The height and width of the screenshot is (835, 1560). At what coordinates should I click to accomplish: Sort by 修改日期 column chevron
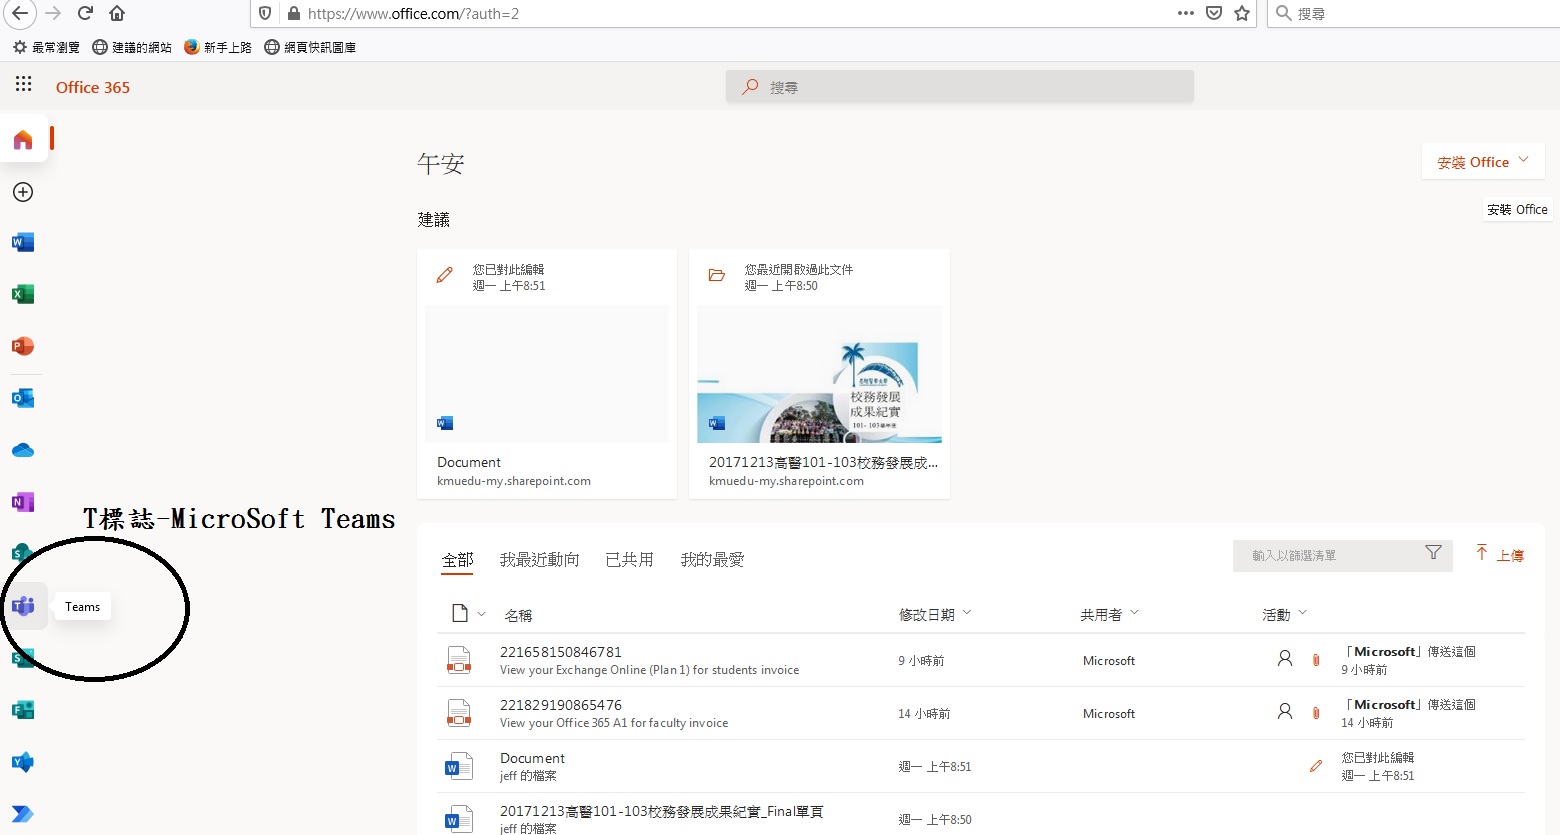point(967,613)
